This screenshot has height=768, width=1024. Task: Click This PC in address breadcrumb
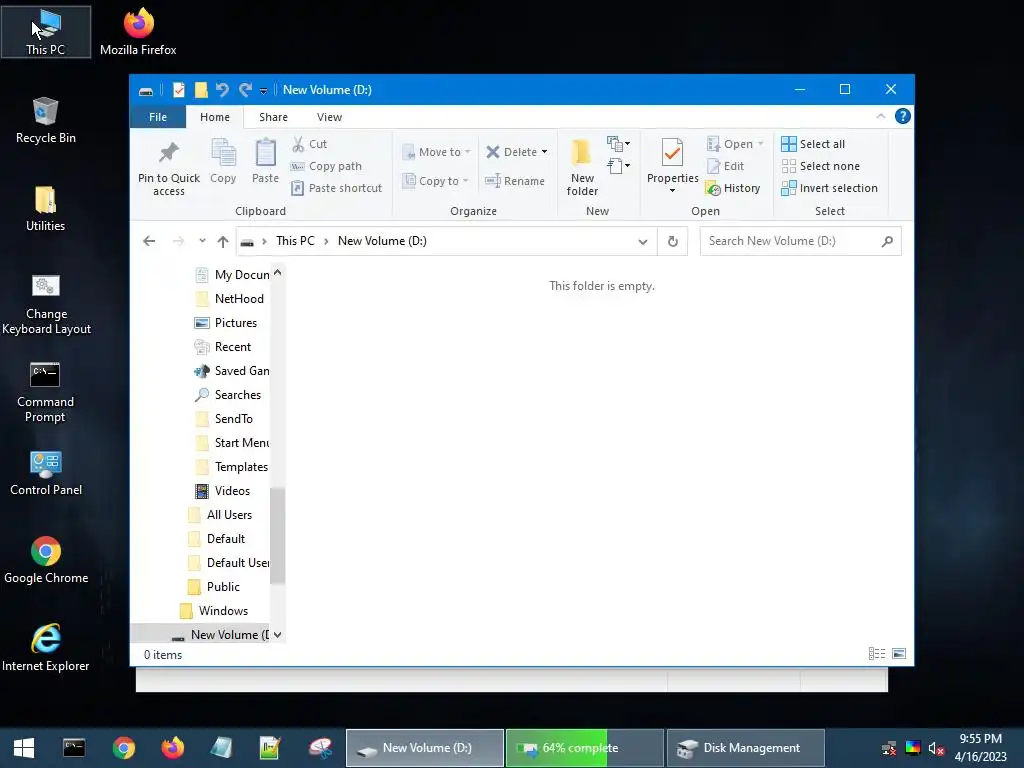(x=295, y=241)
